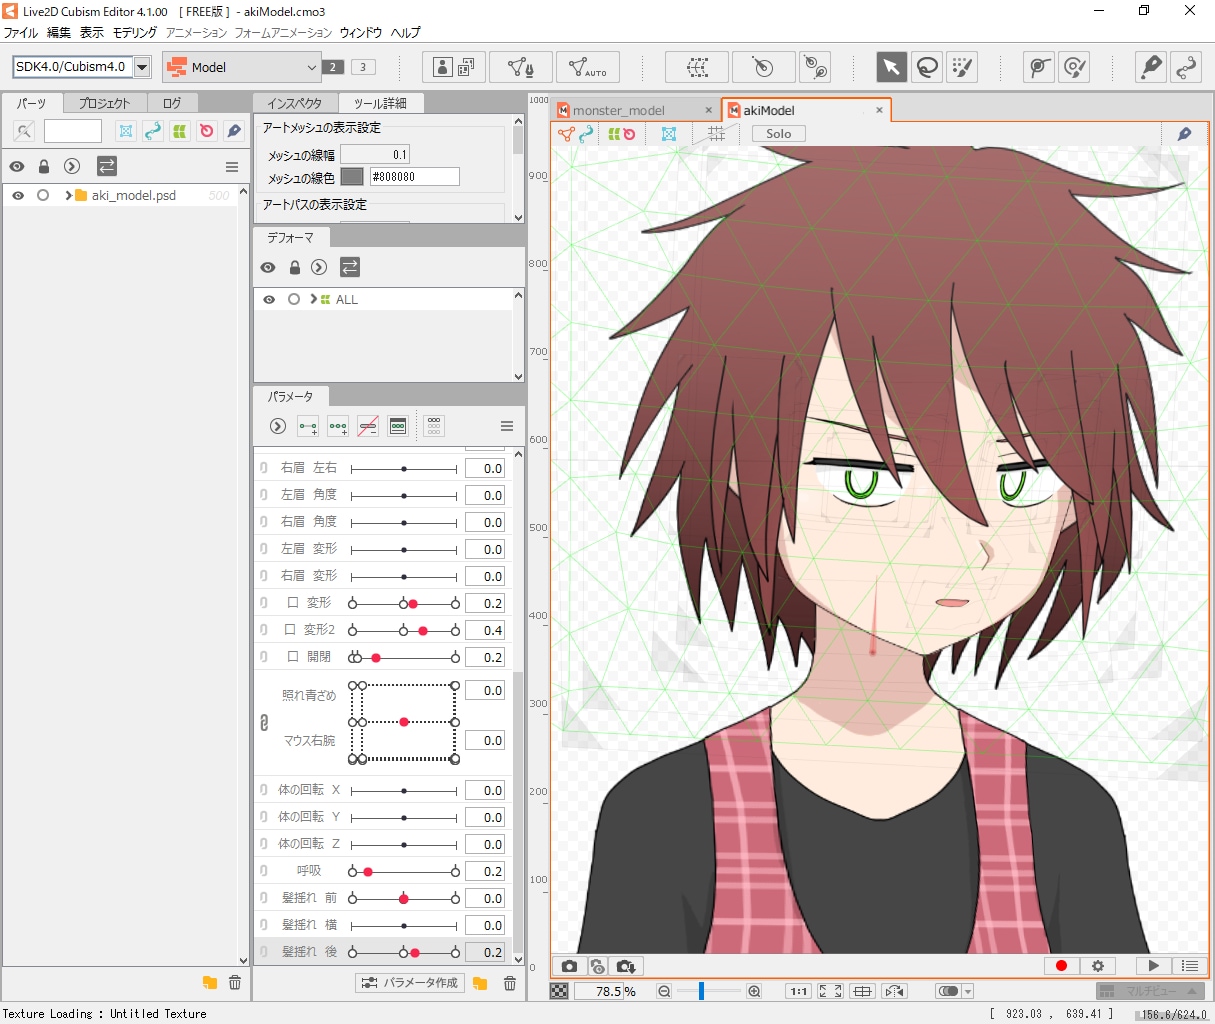Start recording with the red record button
The width and height of the screenshot is (1215, 1024).
(x=1061, y=966)
